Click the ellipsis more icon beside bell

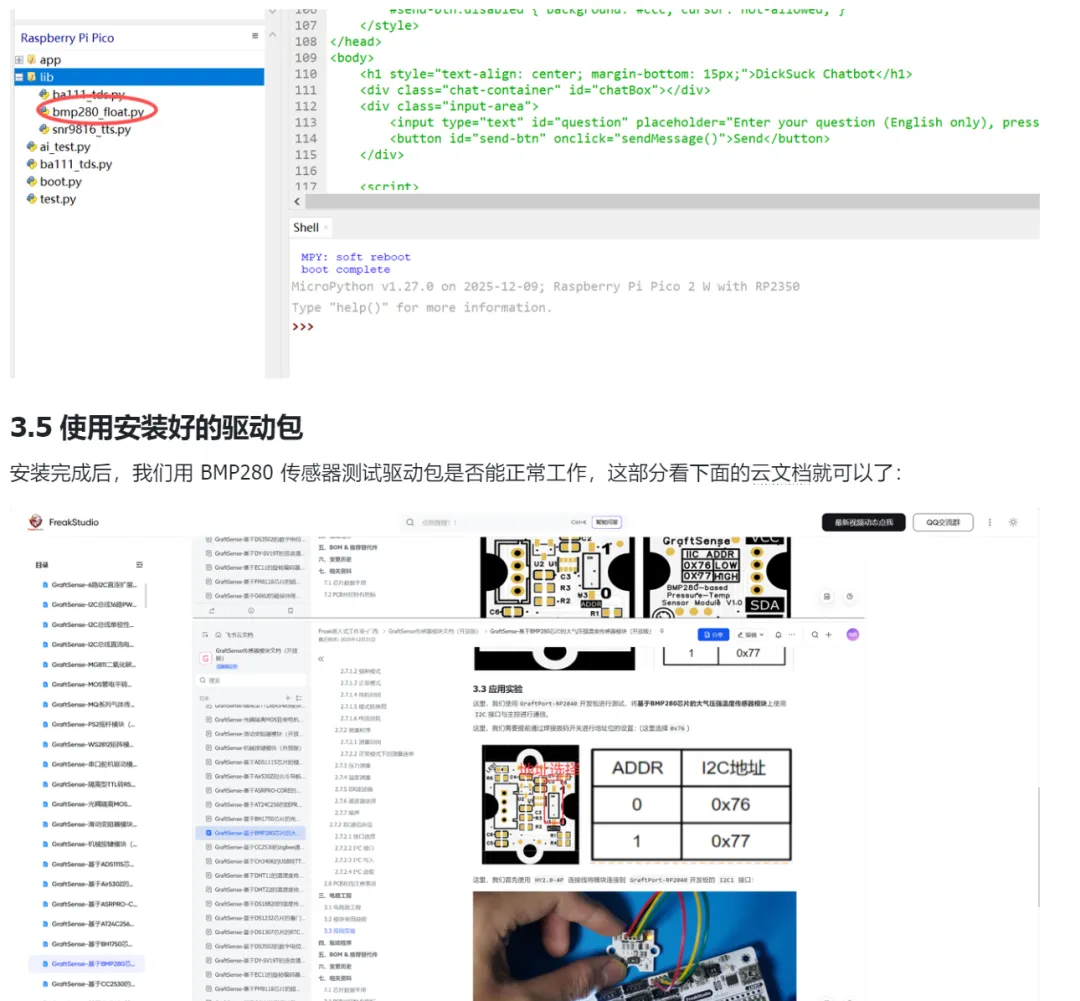(x=792, y=634)
